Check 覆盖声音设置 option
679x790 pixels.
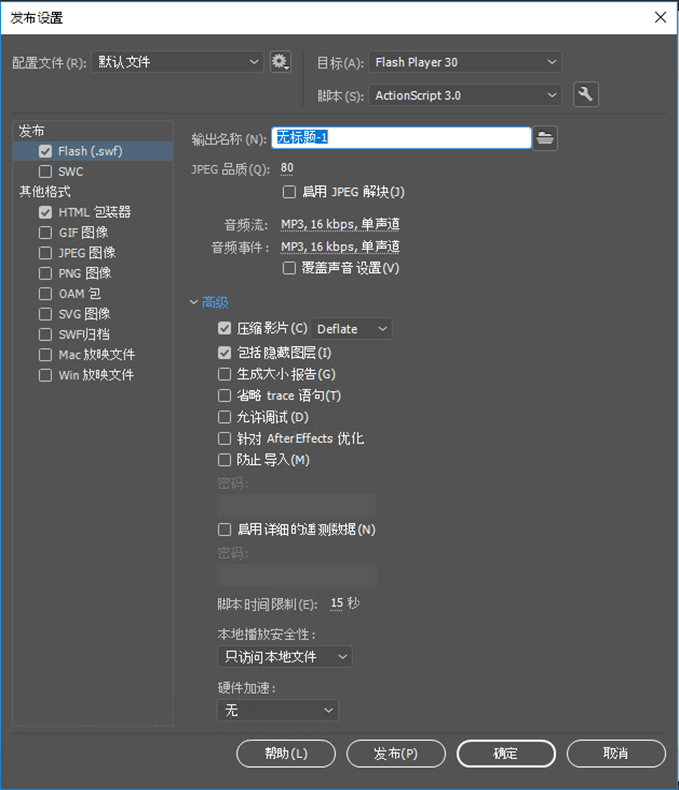pyautogui.click(x=289, y=268)
